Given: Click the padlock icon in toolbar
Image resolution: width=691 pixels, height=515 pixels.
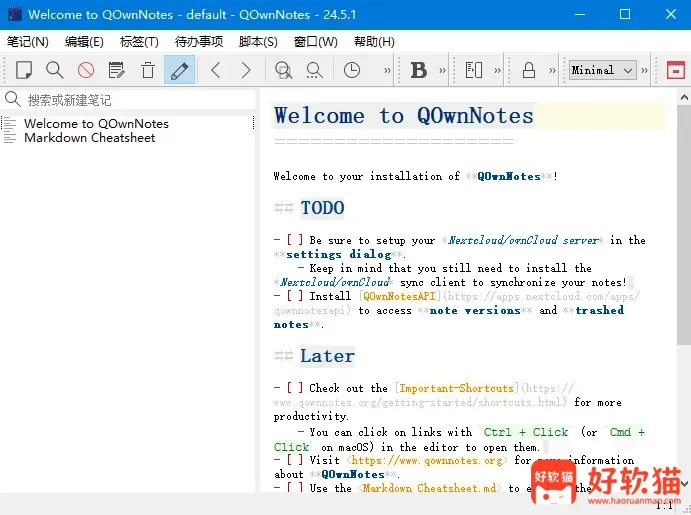Looking at the screenshot, I should 529,70.
